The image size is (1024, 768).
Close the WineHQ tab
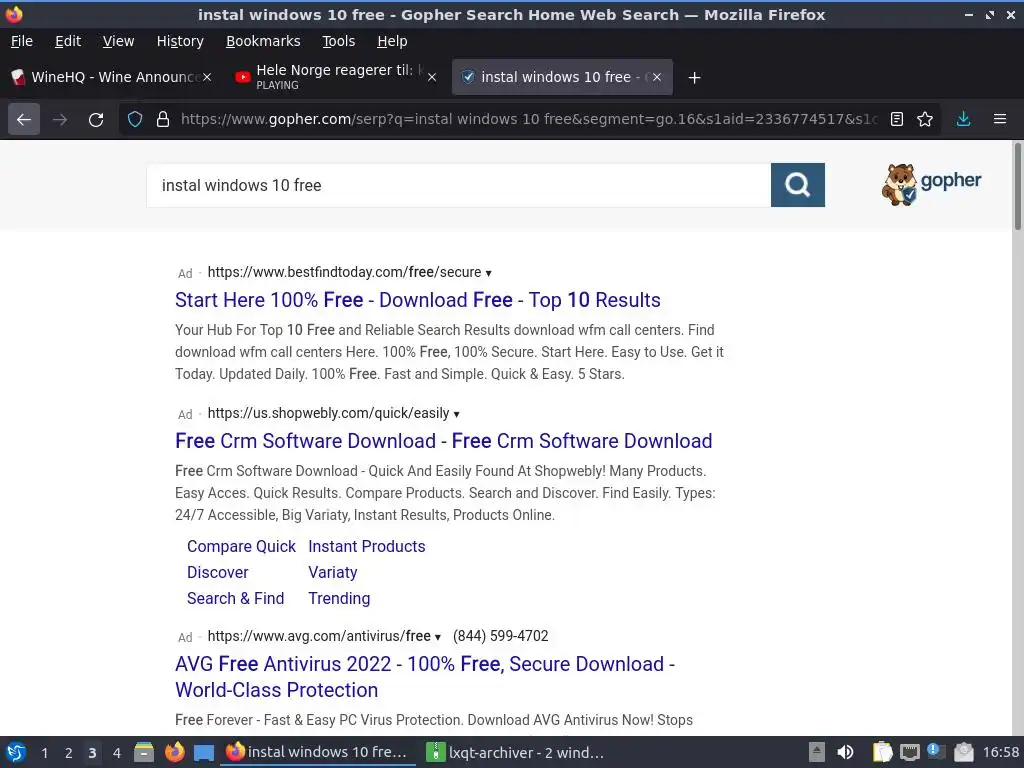207,77
